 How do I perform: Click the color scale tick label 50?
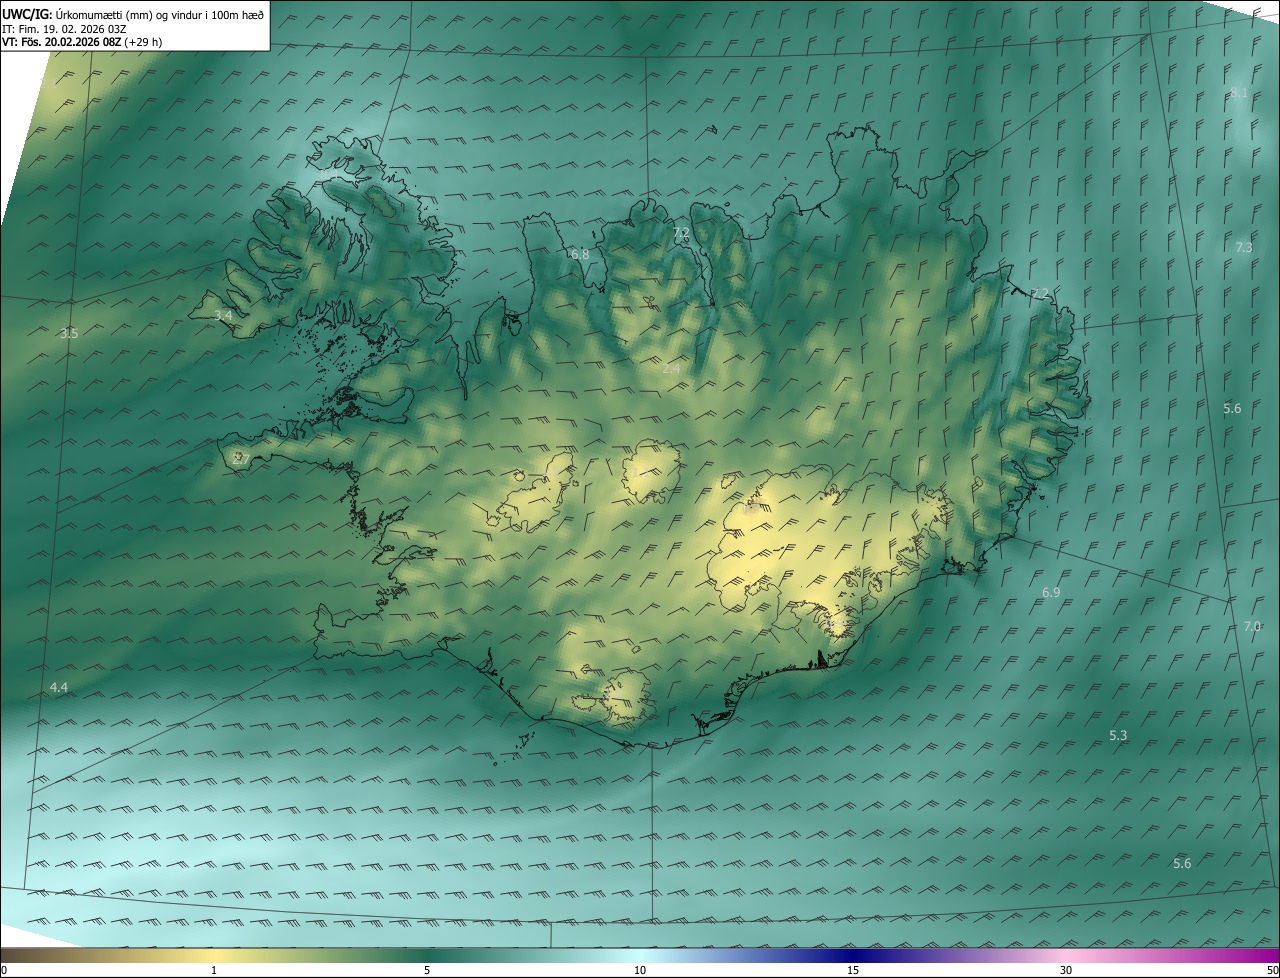[x=1272, y=971]
